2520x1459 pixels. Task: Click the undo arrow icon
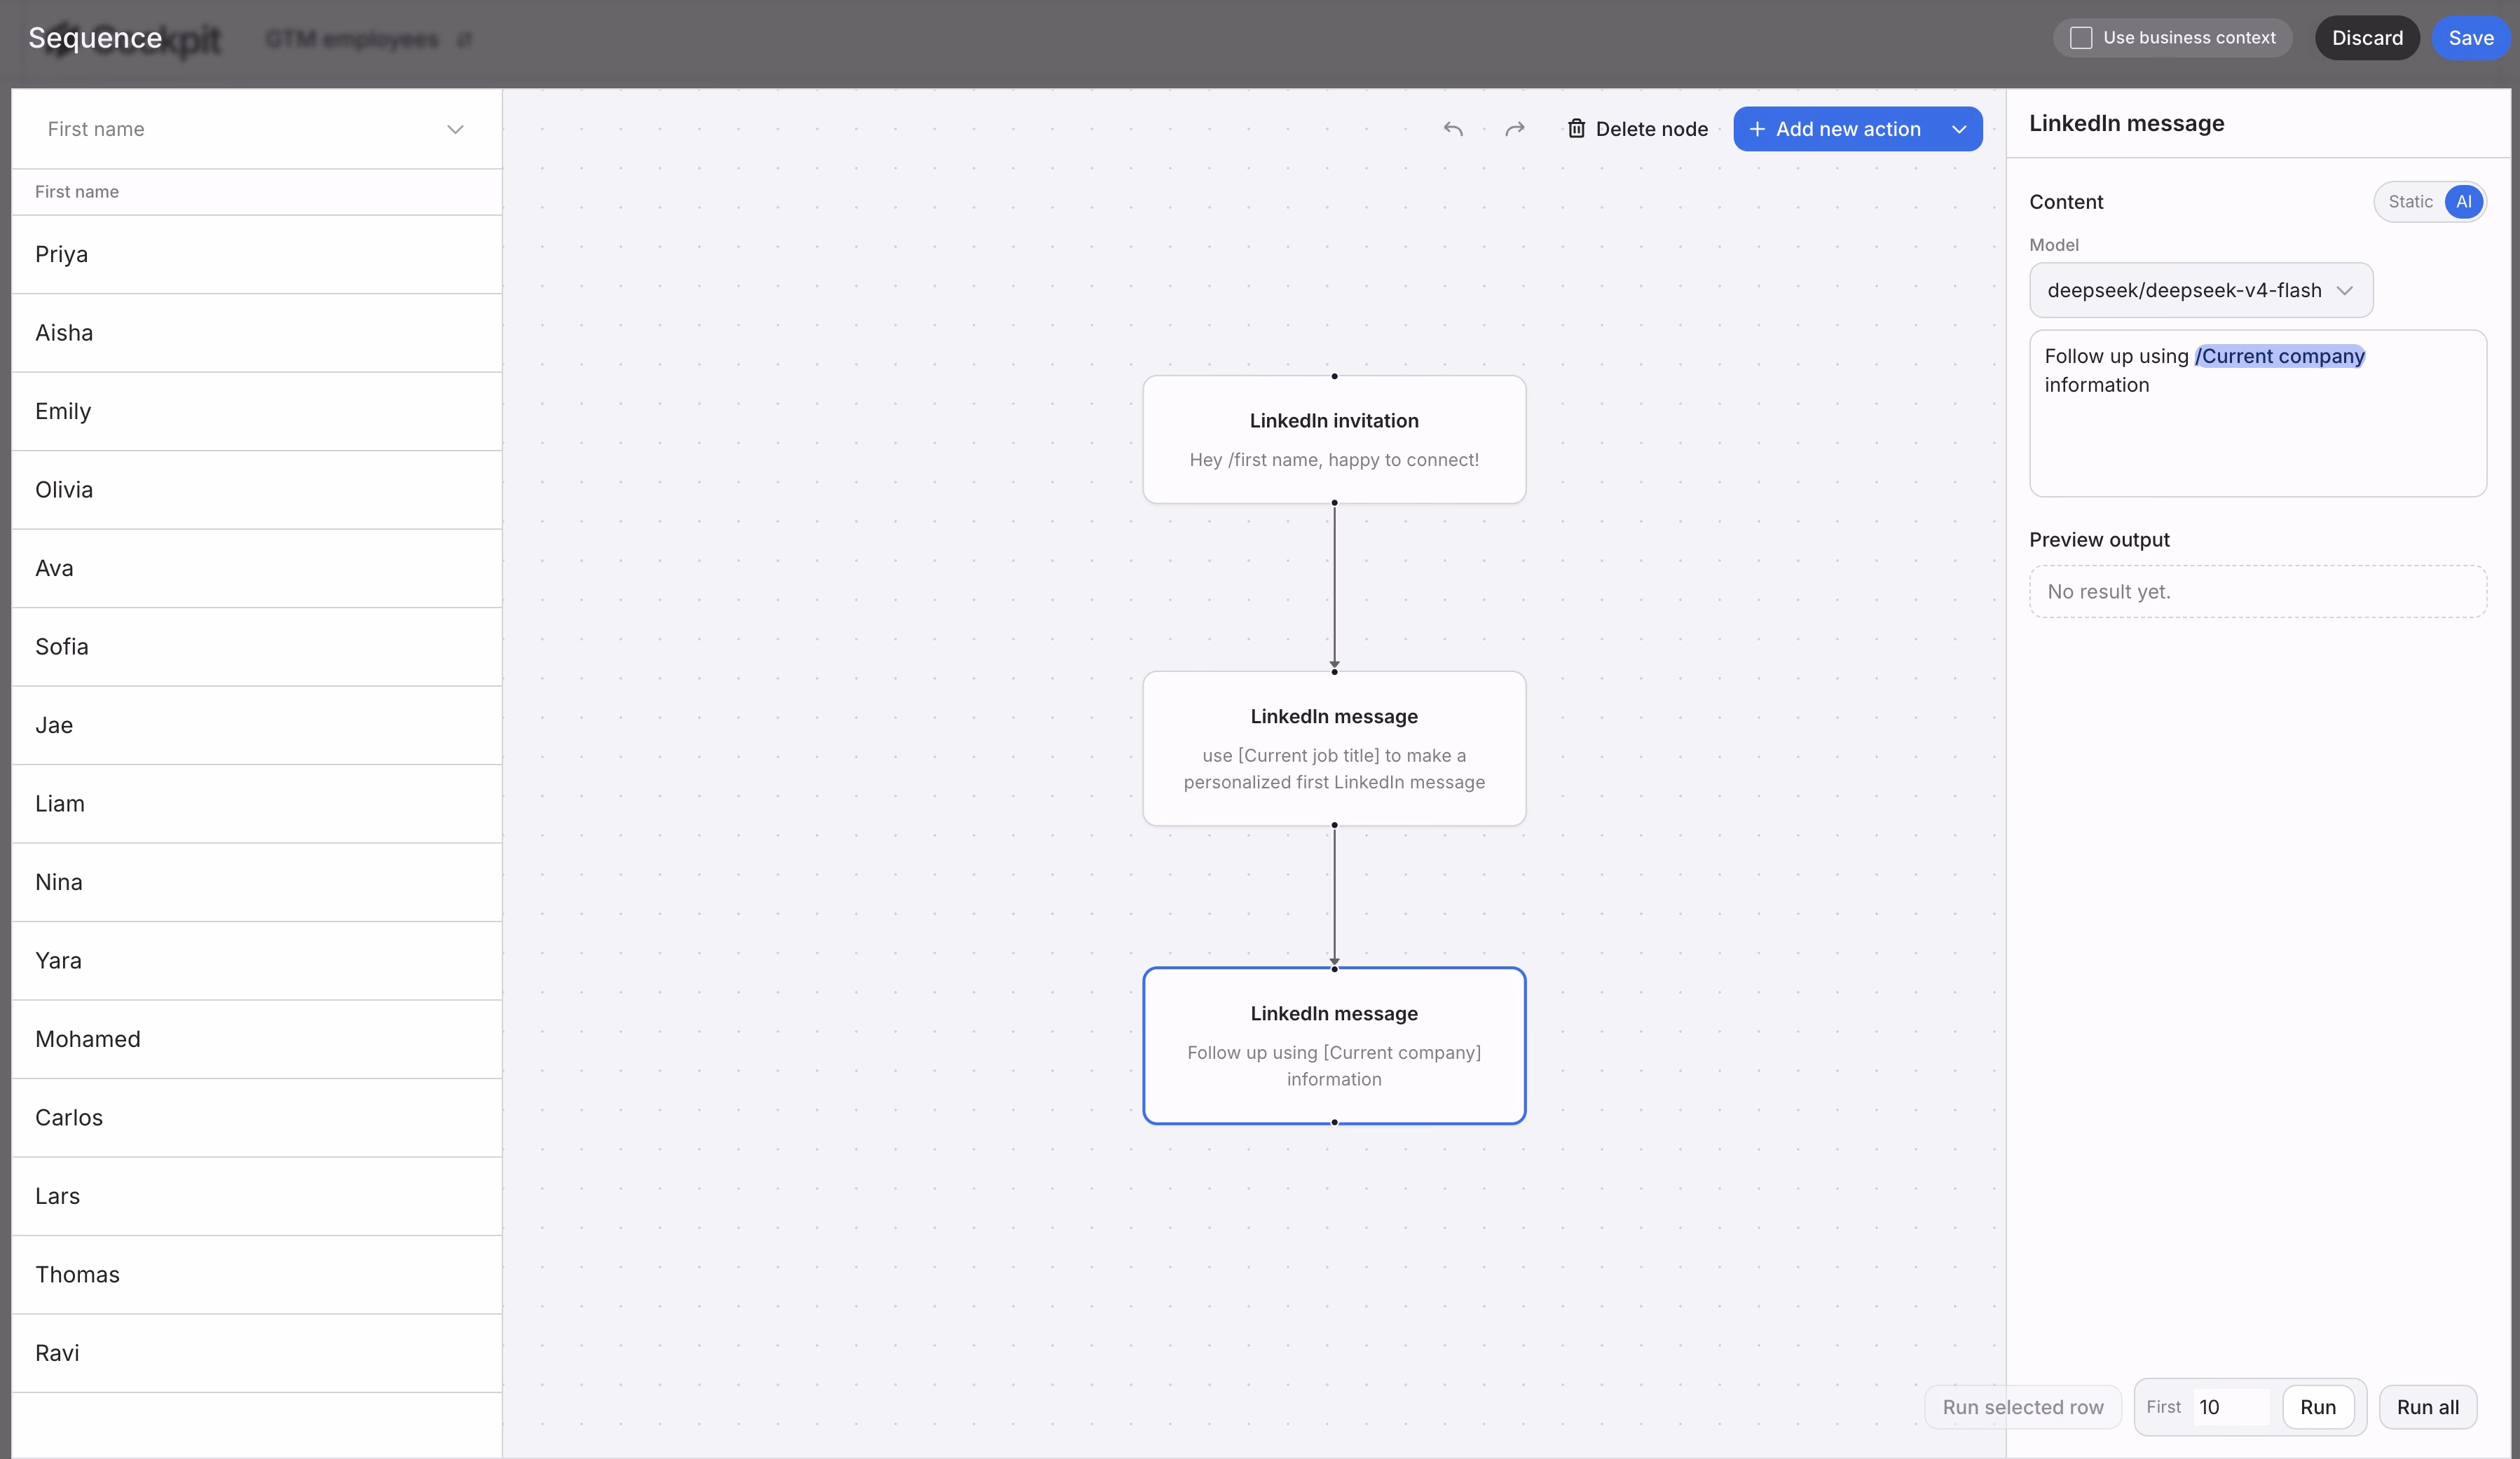1453,129
